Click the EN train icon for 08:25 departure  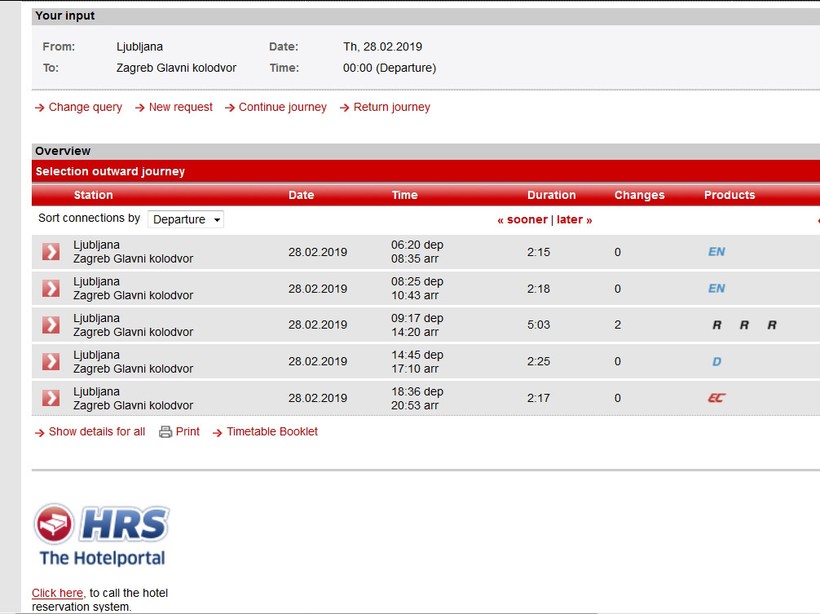point(716,289)
